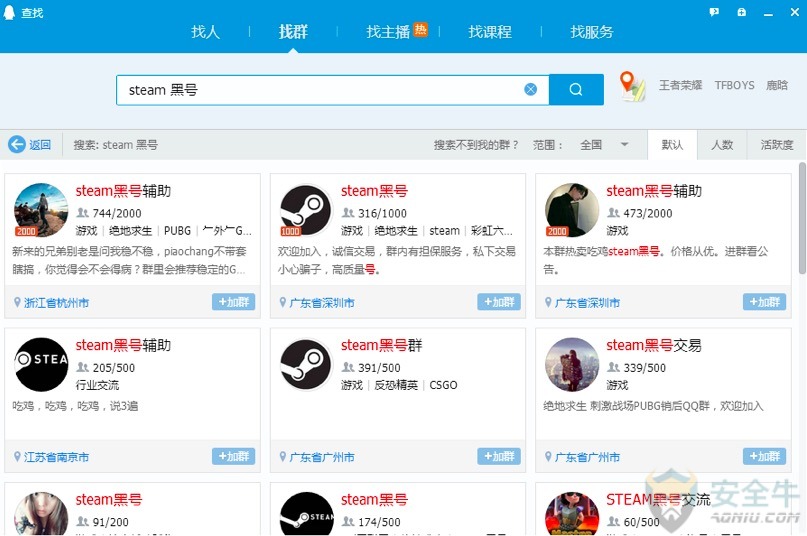The width and height of the screenshot is (807, 536).
Task: Switch to 找人 tab
Action: click(x=205, y=32)
